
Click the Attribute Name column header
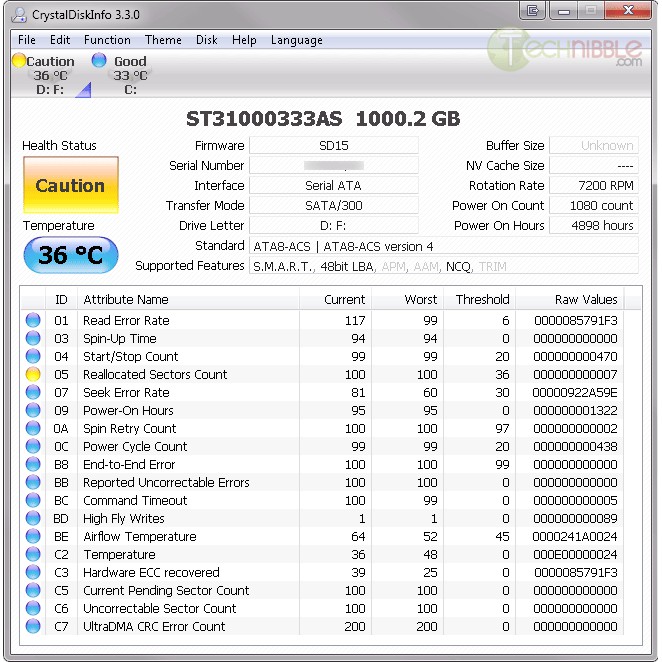[126, 299]
